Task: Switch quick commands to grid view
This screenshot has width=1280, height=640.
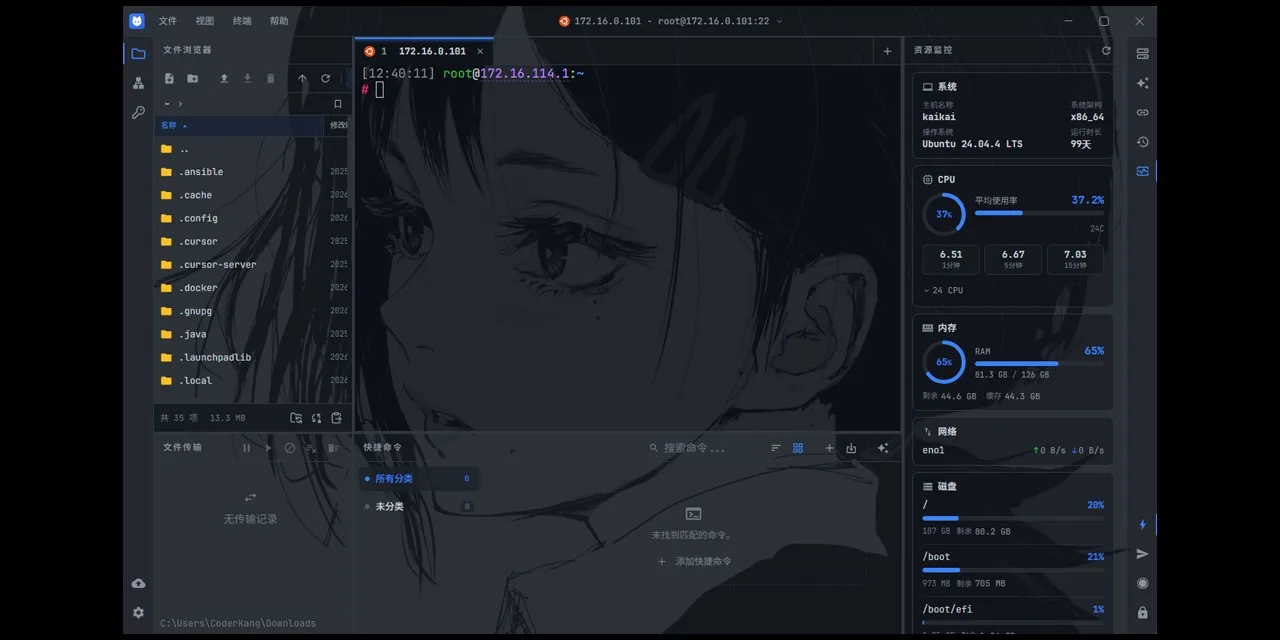Action: pyautogui.click(x=798, y=448)
